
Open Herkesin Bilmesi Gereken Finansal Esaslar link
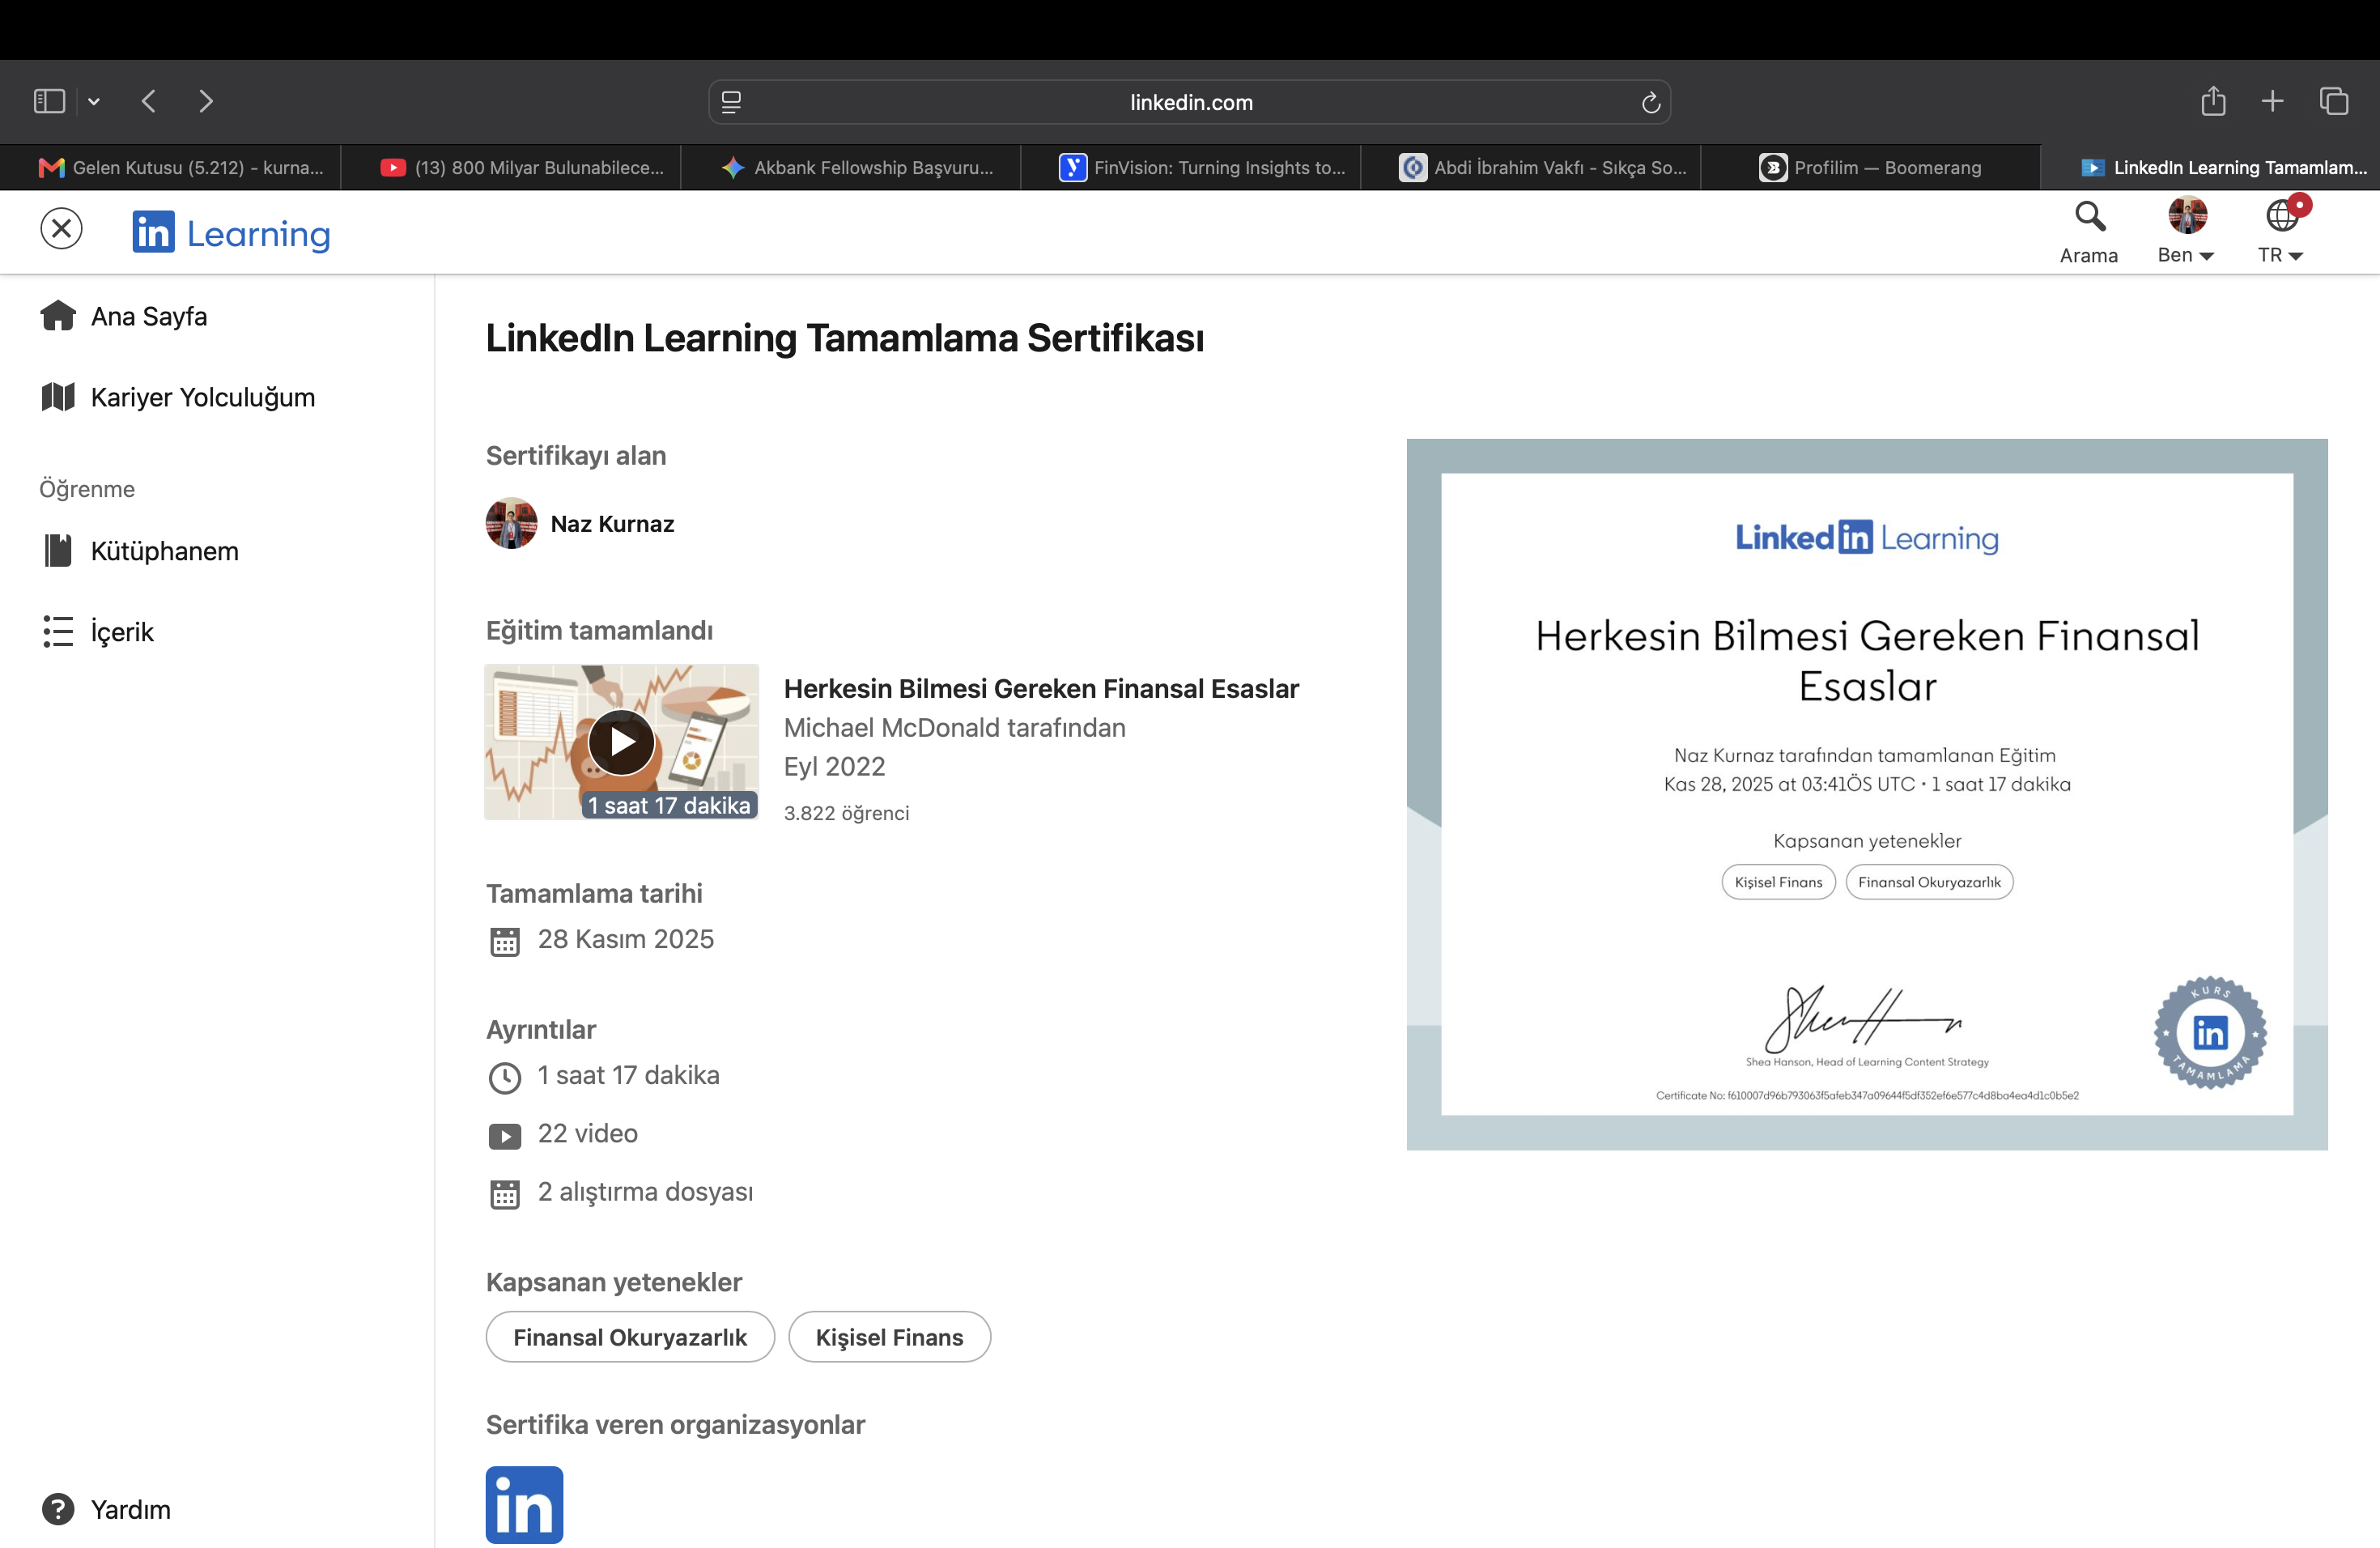pyautogui.click(x=1041, y=689)
